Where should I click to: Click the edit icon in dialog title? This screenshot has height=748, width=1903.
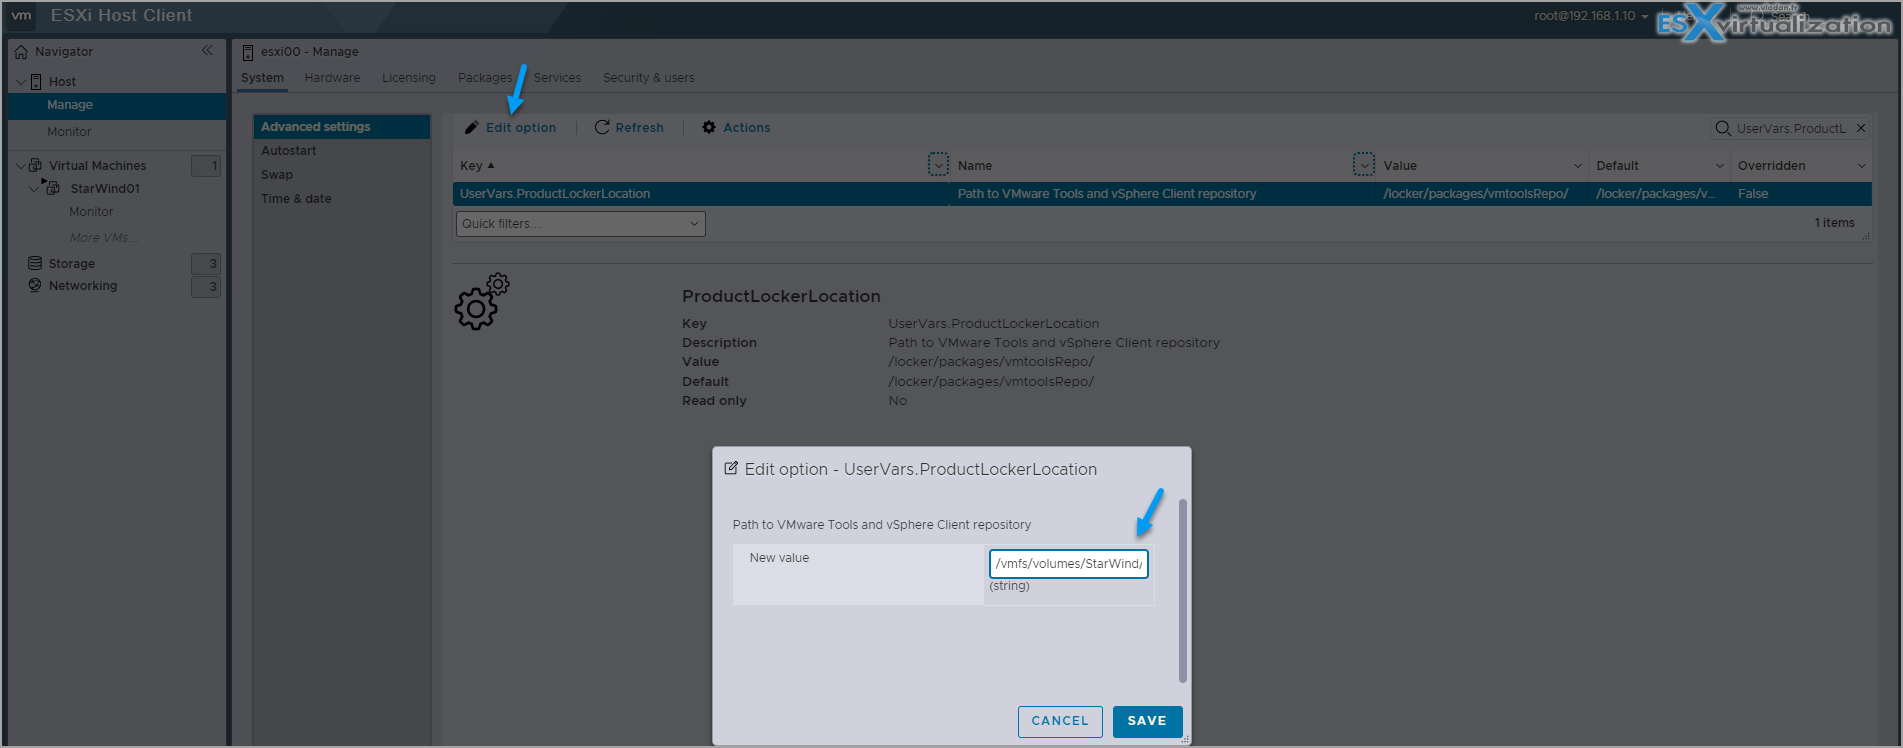coord(731,468)
